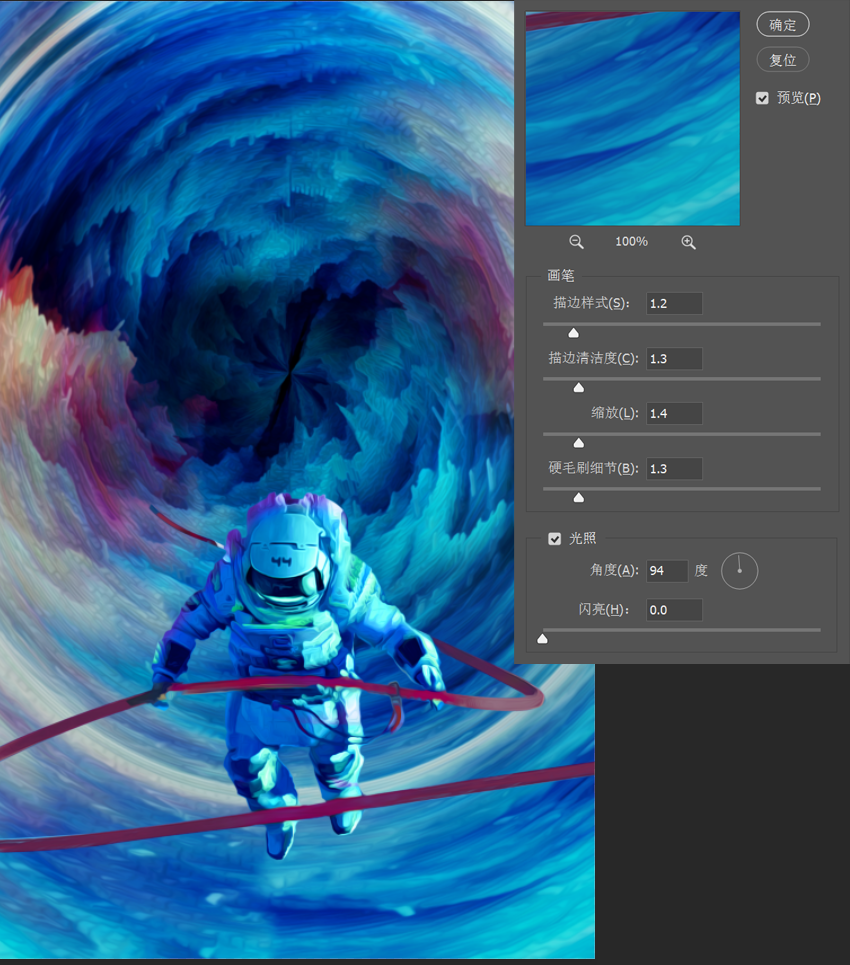Click the 闪亮 shine slider handle
This screenshot has height=965, width=850.
tap(542, 639)
